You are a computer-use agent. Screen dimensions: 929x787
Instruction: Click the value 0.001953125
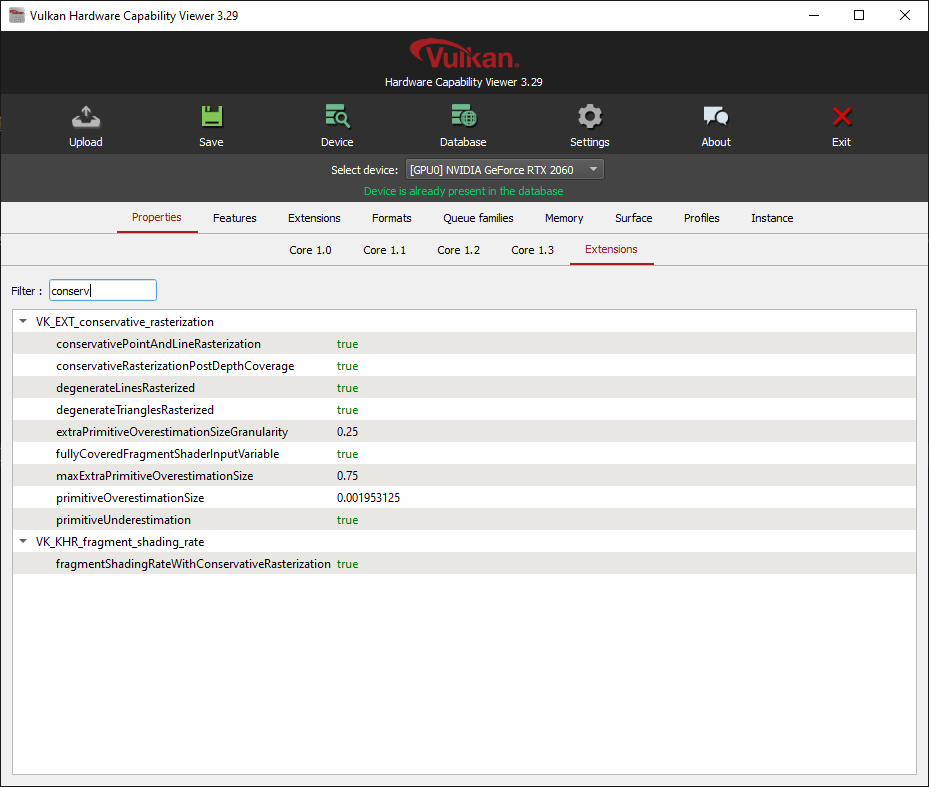(x=369, y=498)
